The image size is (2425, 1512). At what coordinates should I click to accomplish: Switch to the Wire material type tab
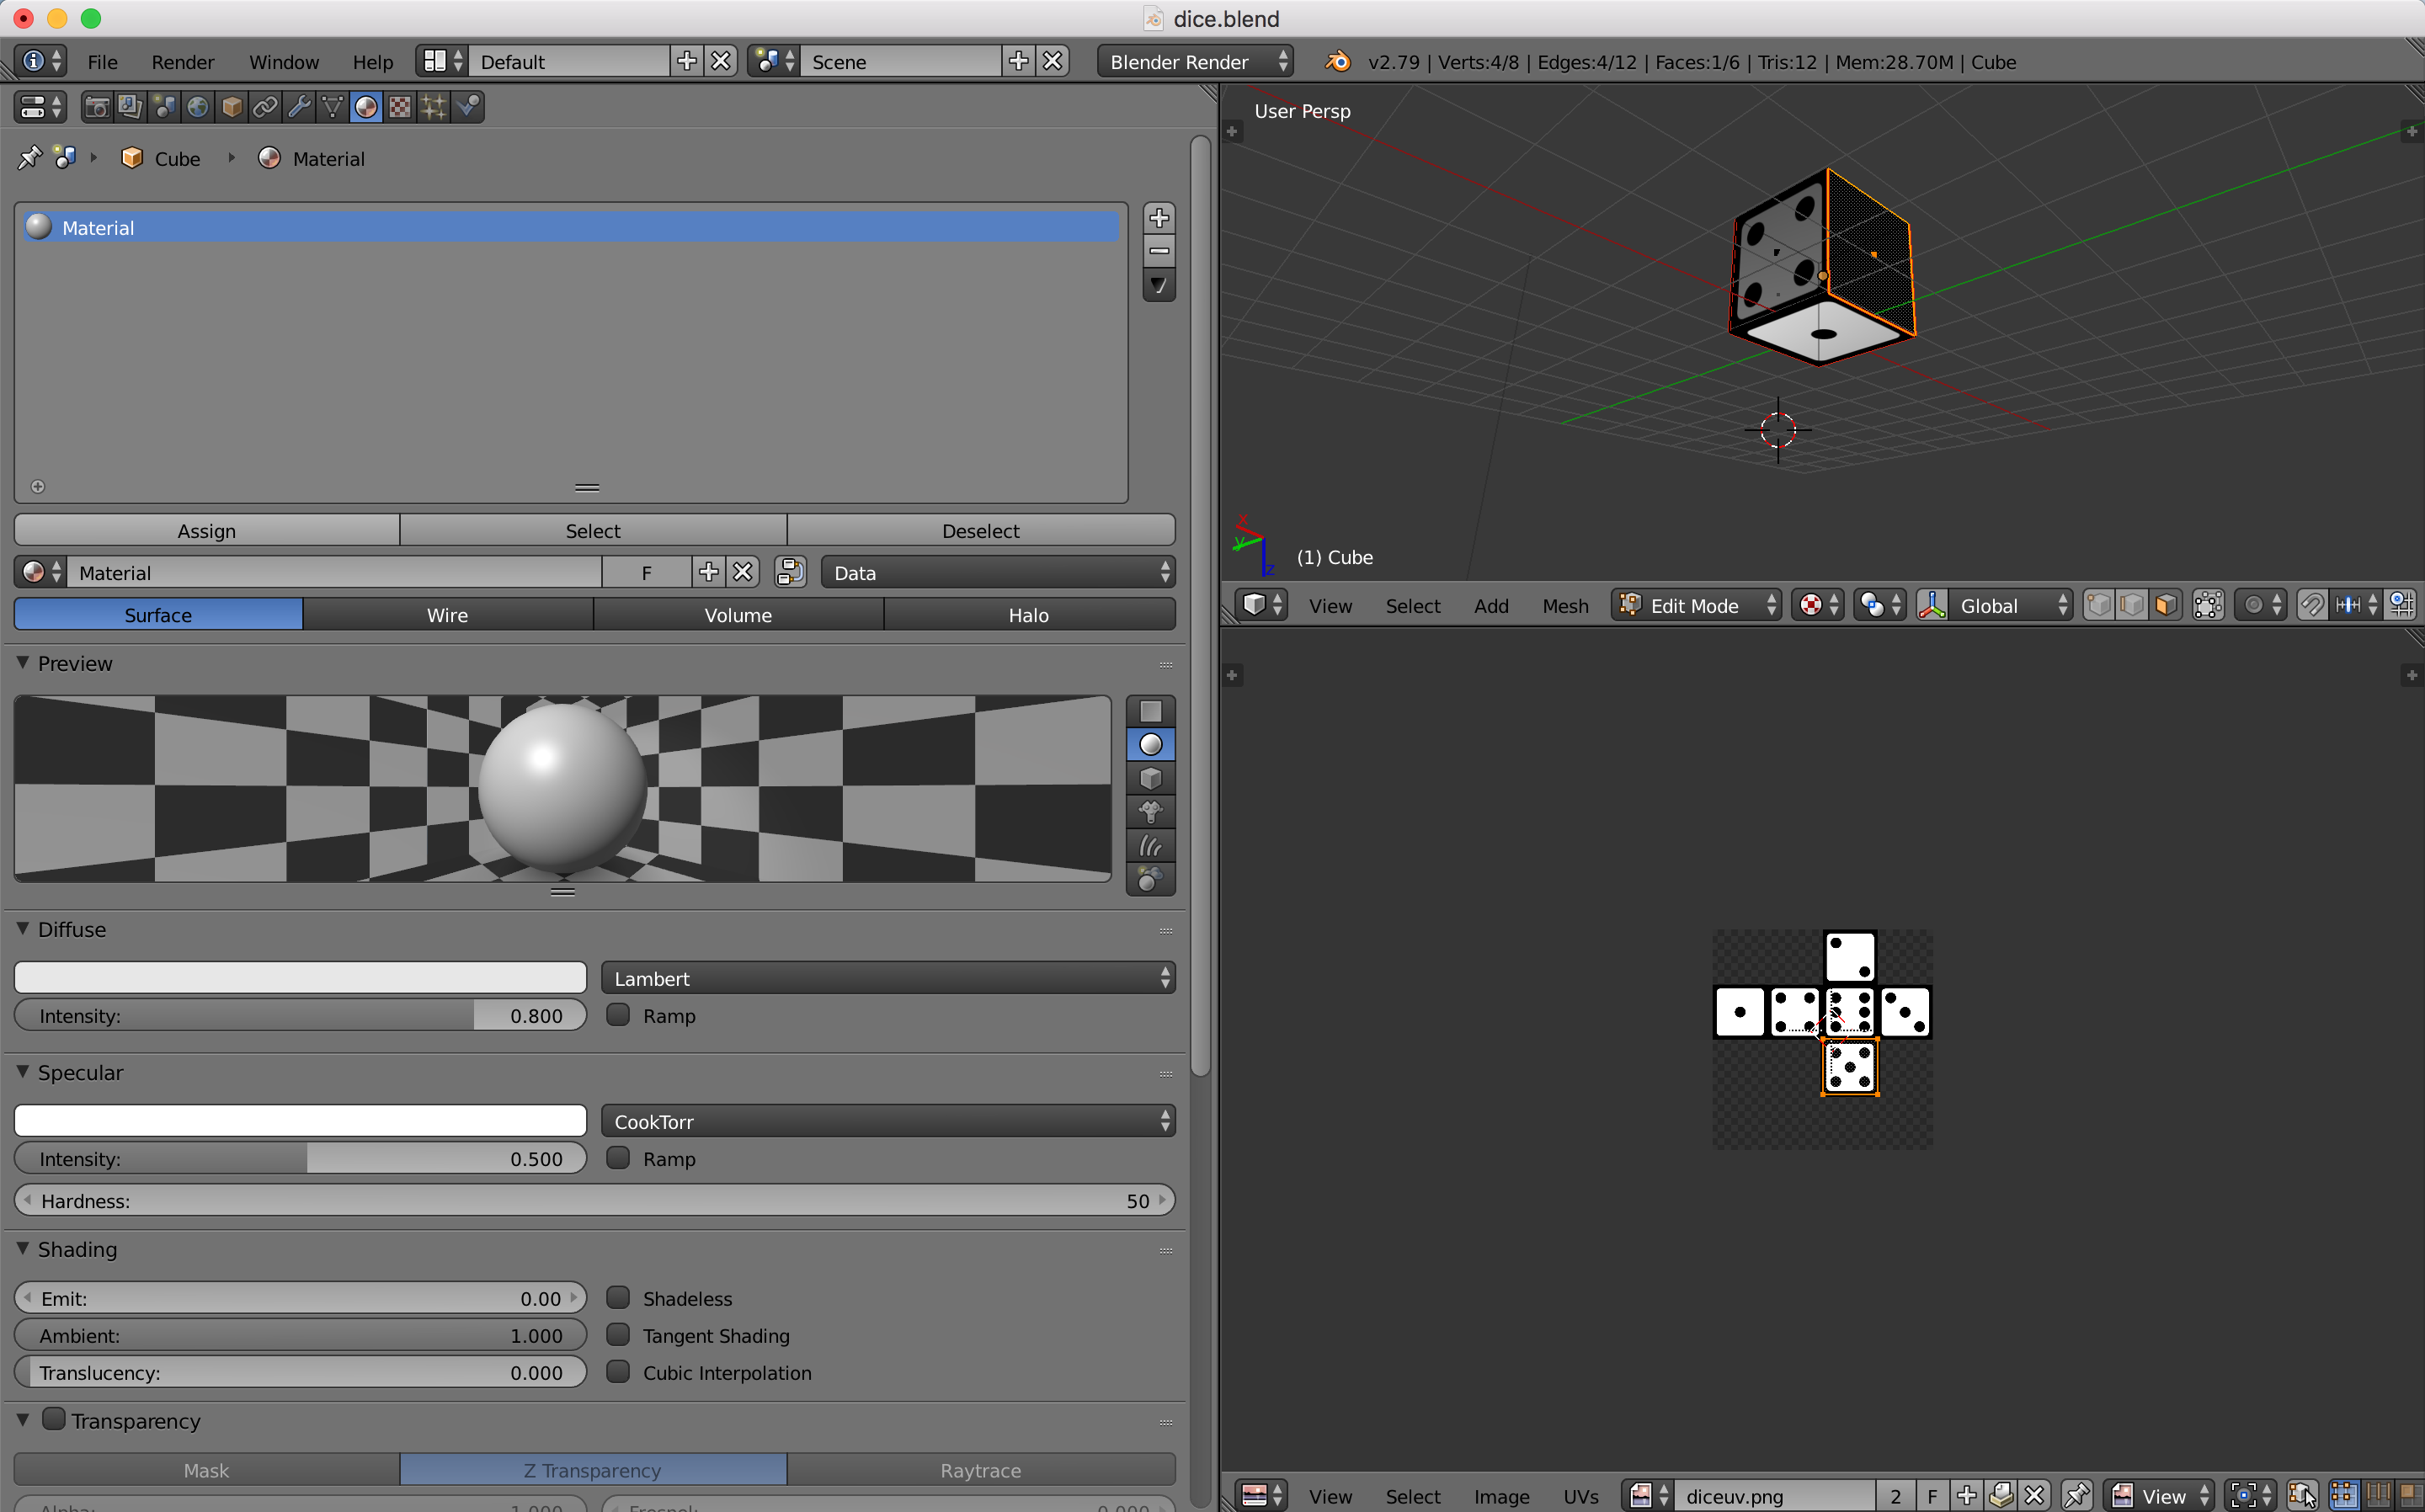[x=447, y=614]
